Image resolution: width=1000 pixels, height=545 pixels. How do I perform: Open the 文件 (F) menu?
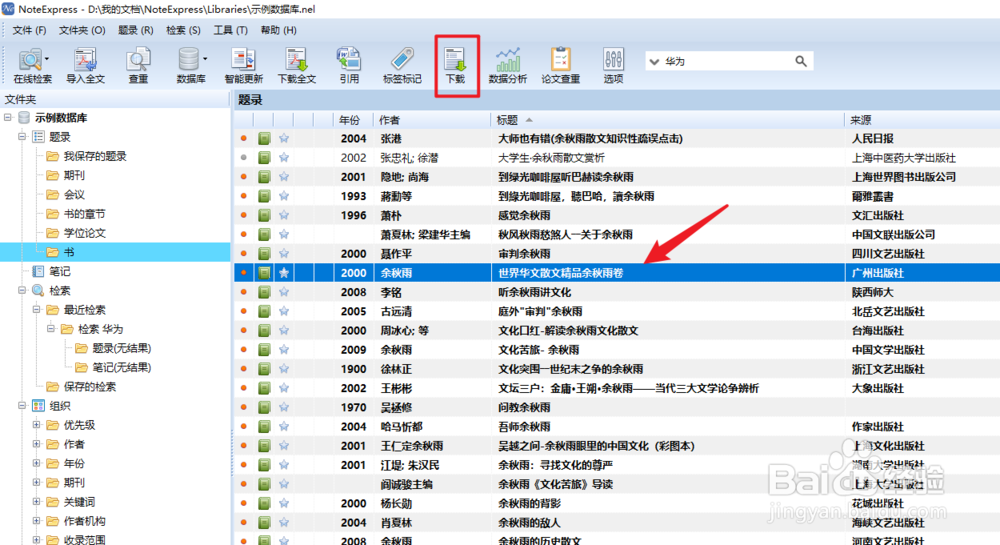click(x=29, y=30)
